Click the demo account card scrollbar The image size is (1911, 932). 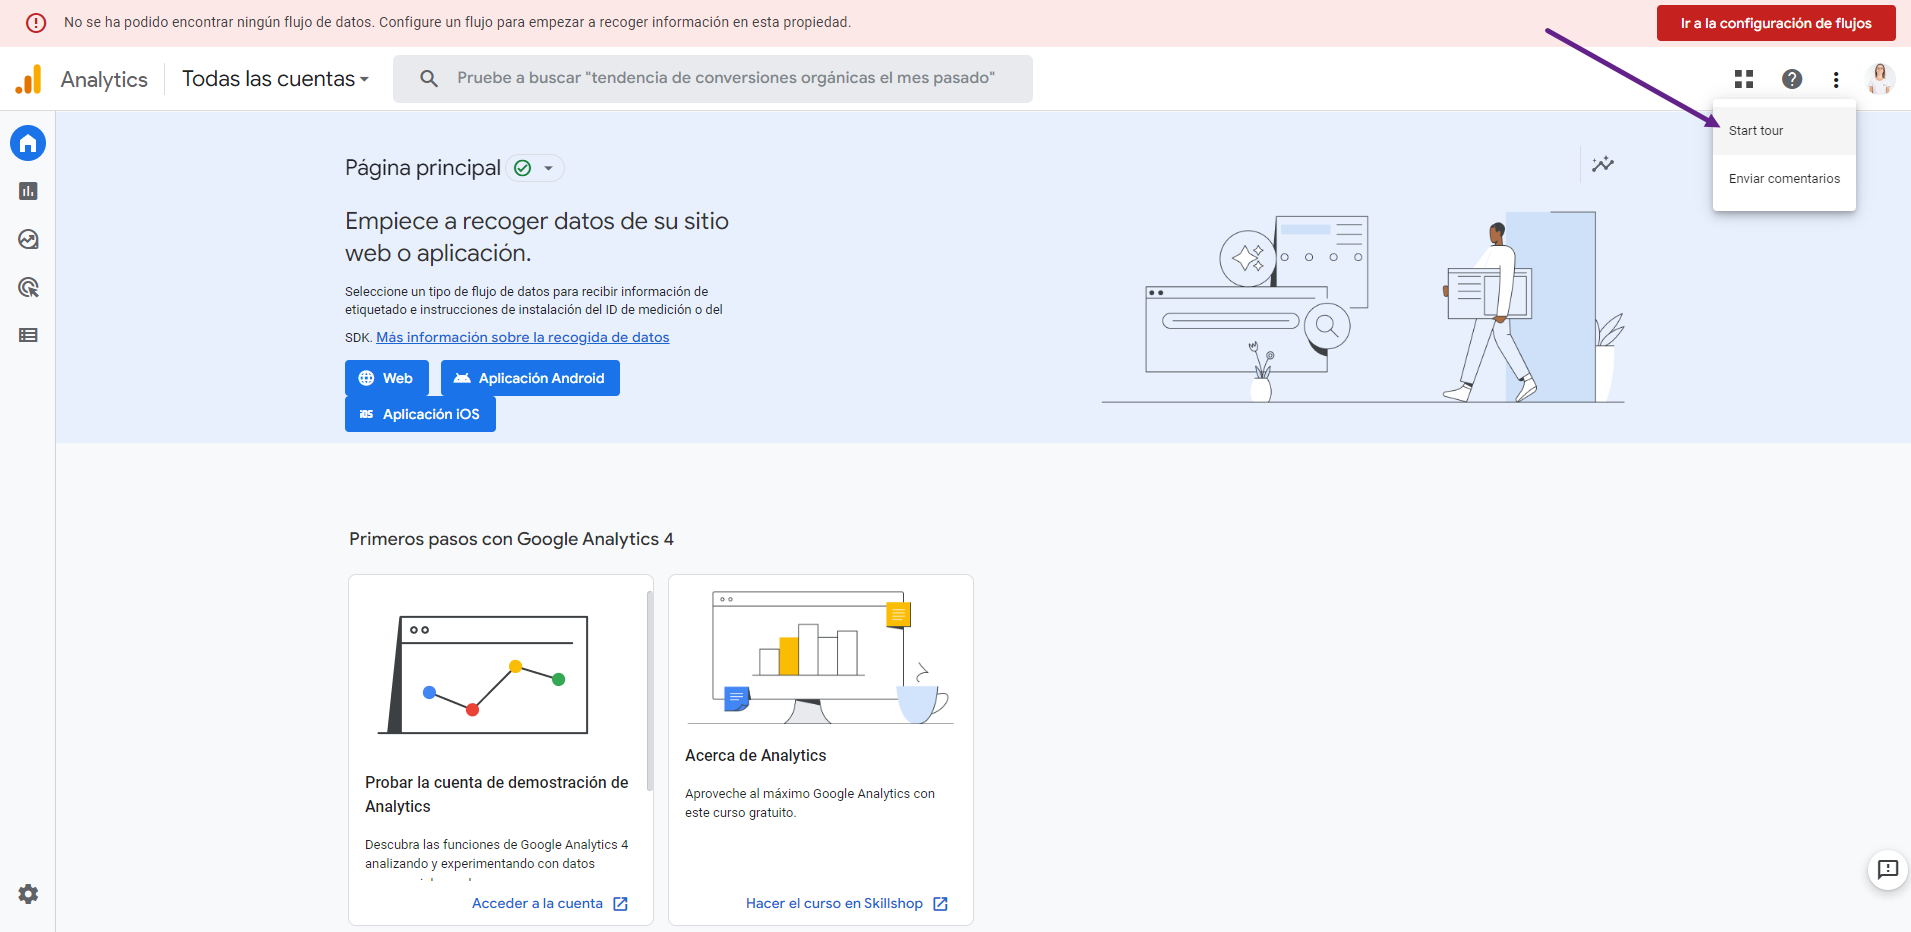coord(650,690)
